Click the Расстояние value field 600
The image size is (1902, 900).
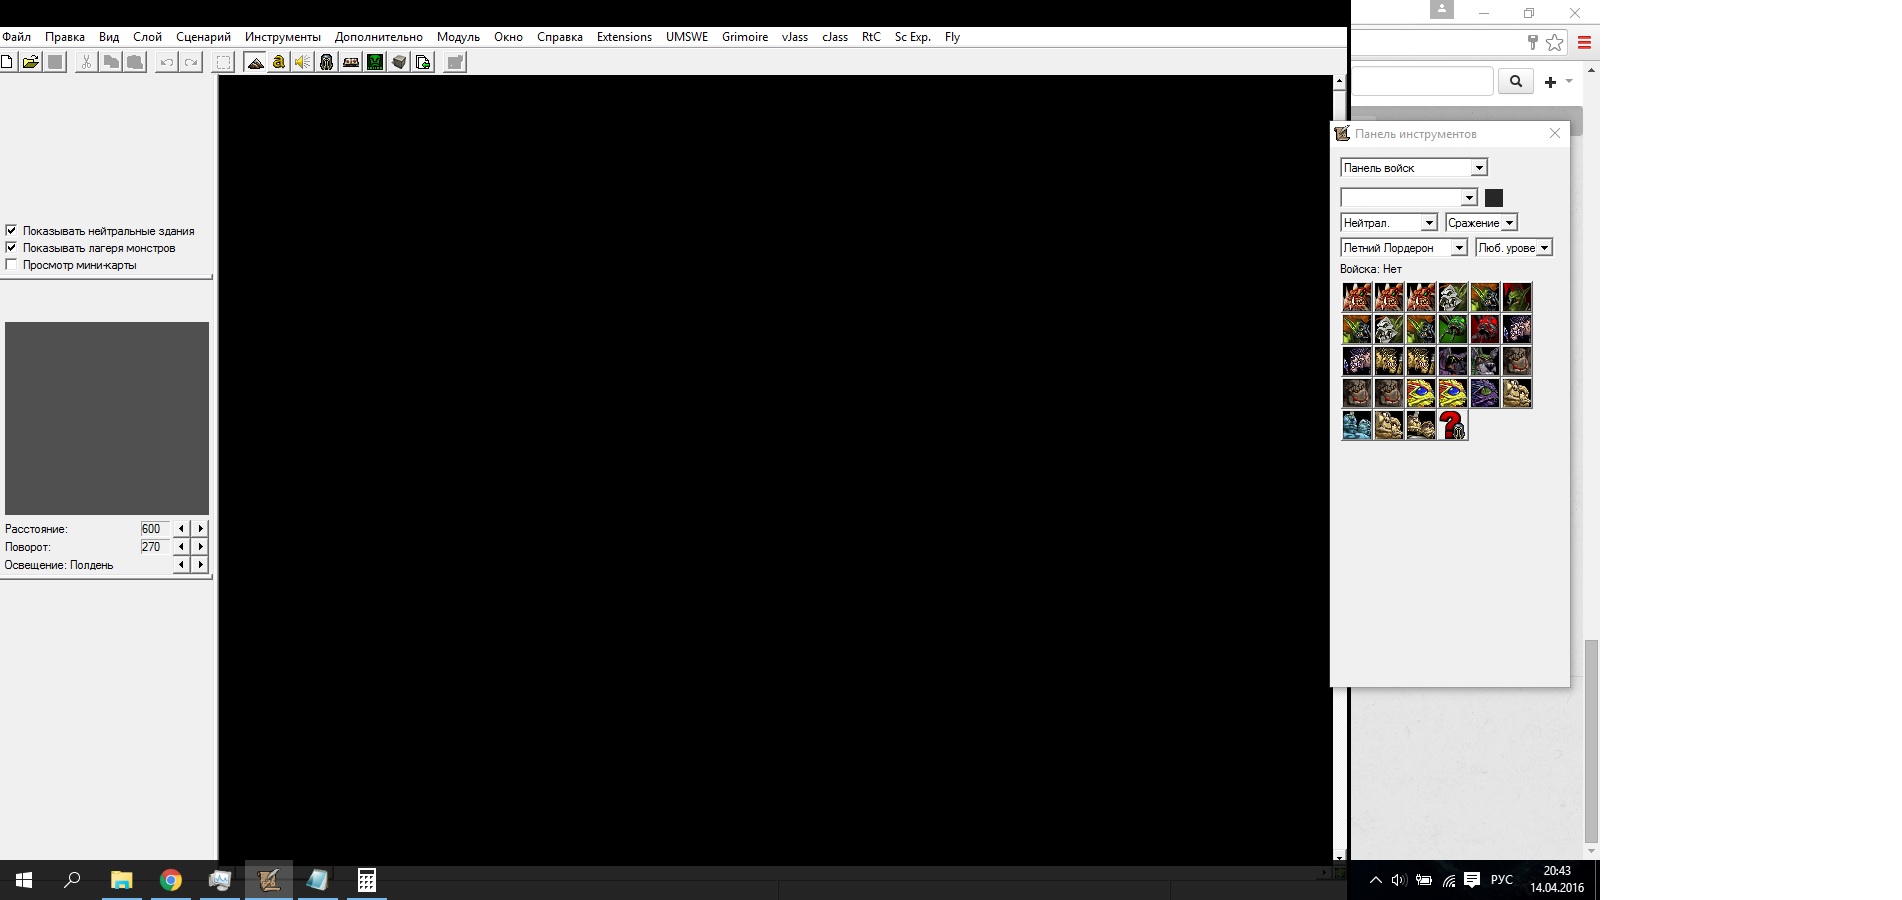(154, 528)
